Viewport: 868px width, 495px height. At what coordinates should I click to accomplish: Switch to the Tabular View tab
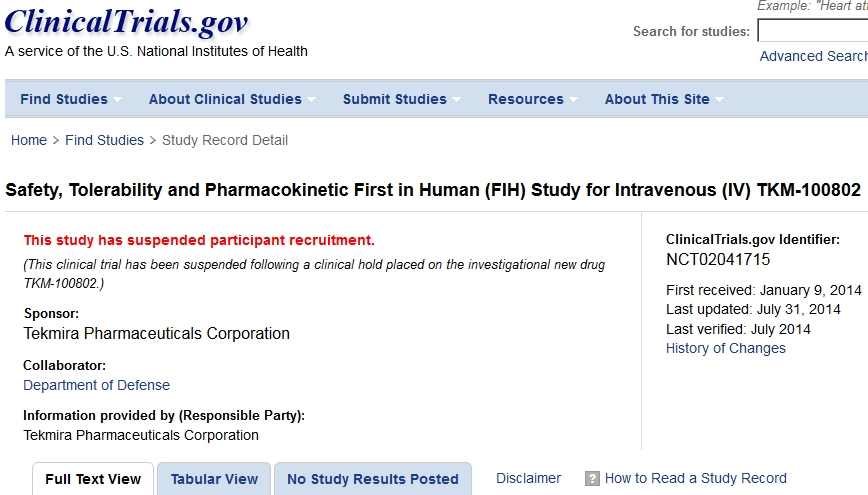(214, 479)
